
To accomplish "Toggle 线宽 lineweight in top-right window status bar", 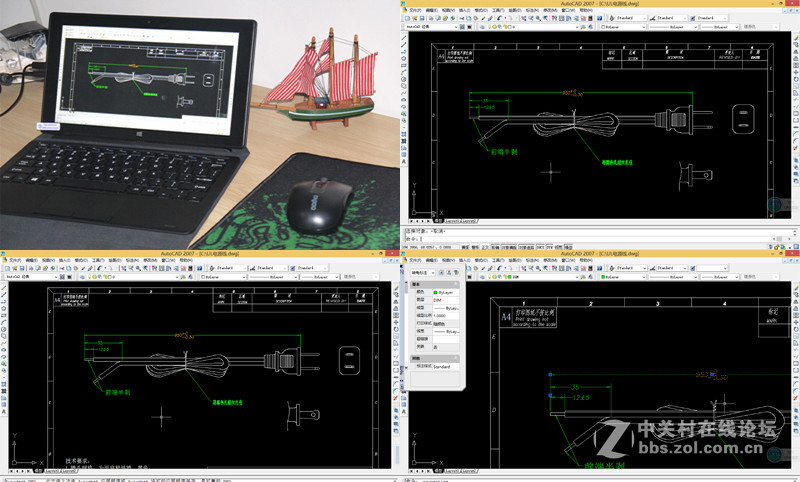I will click(558, 247).
